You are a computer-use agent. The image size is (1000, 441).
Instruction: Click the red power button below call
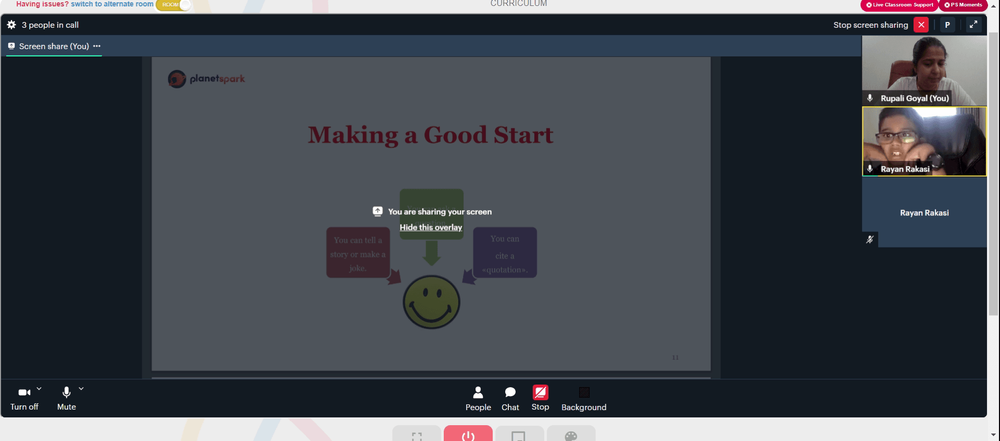point(468,435)
